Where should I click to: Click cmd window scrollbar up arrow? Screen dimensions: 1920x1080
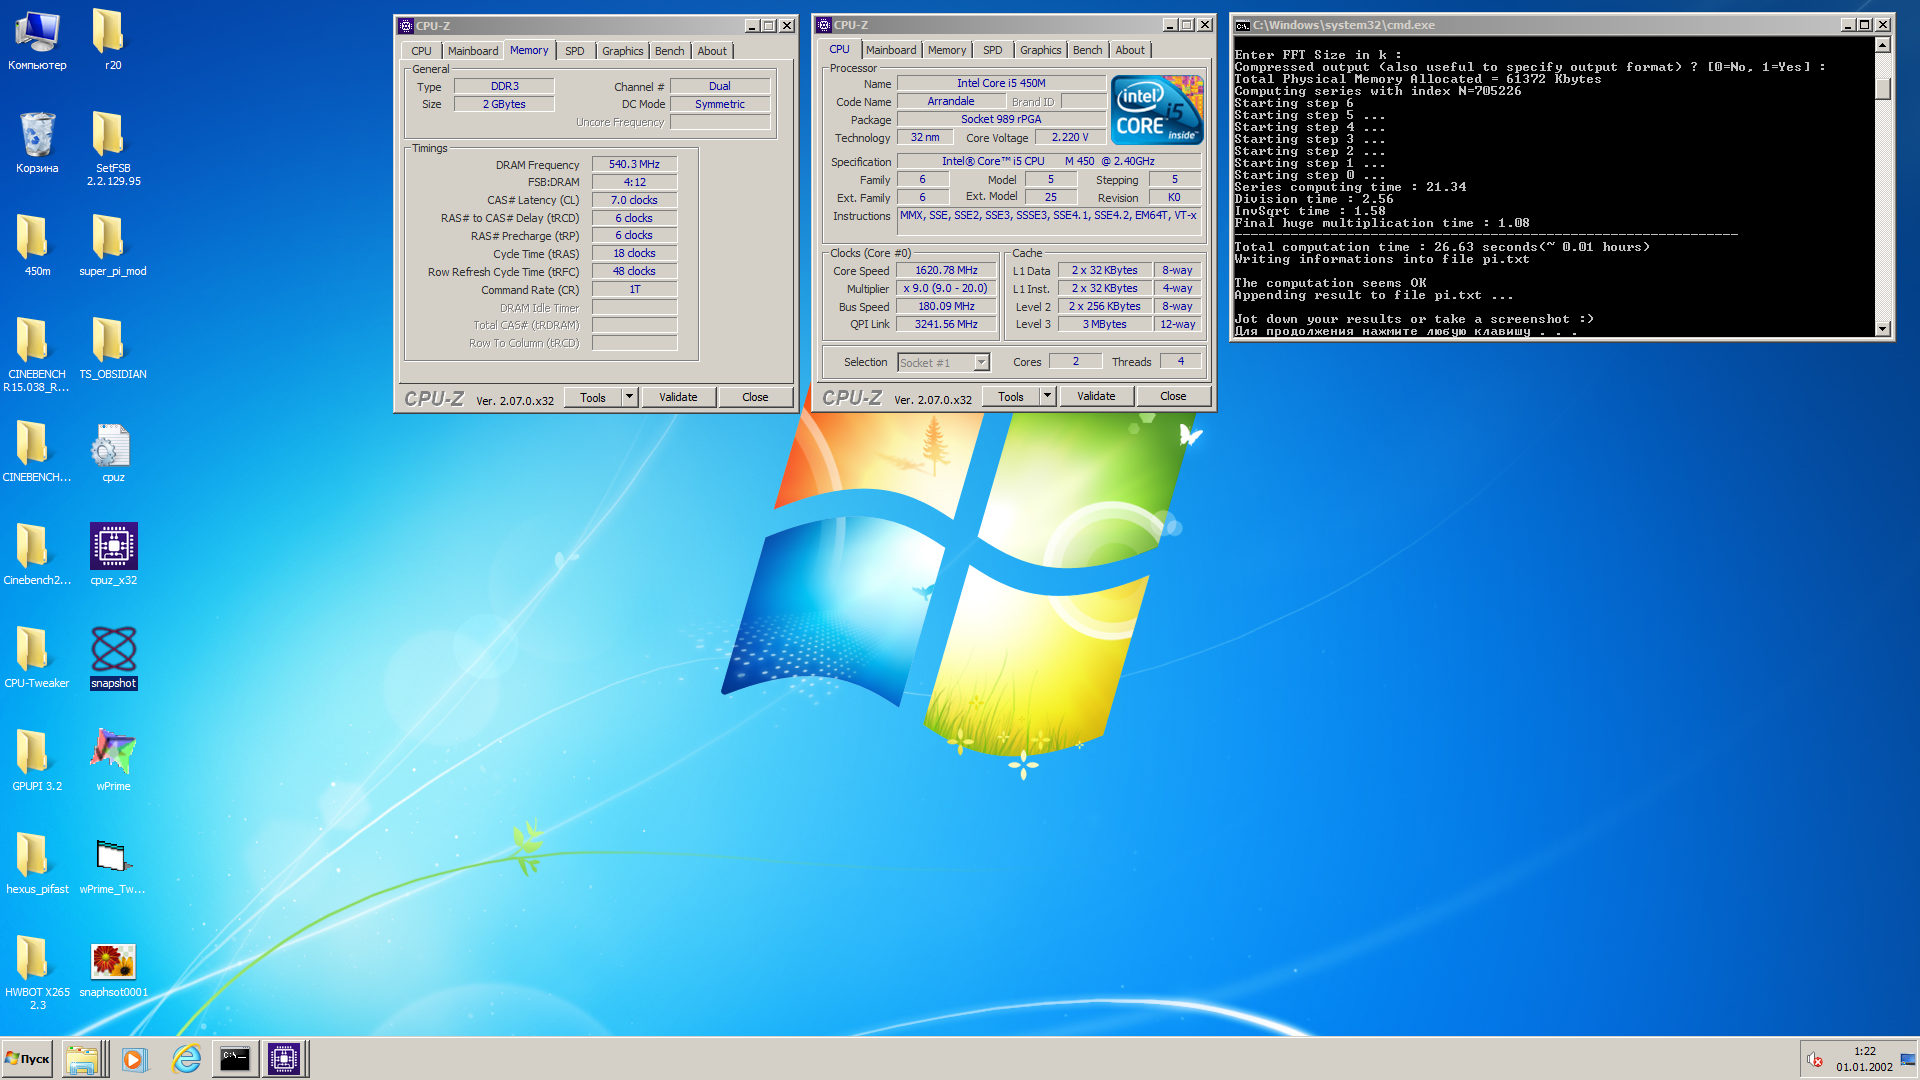coord(1883,45)
